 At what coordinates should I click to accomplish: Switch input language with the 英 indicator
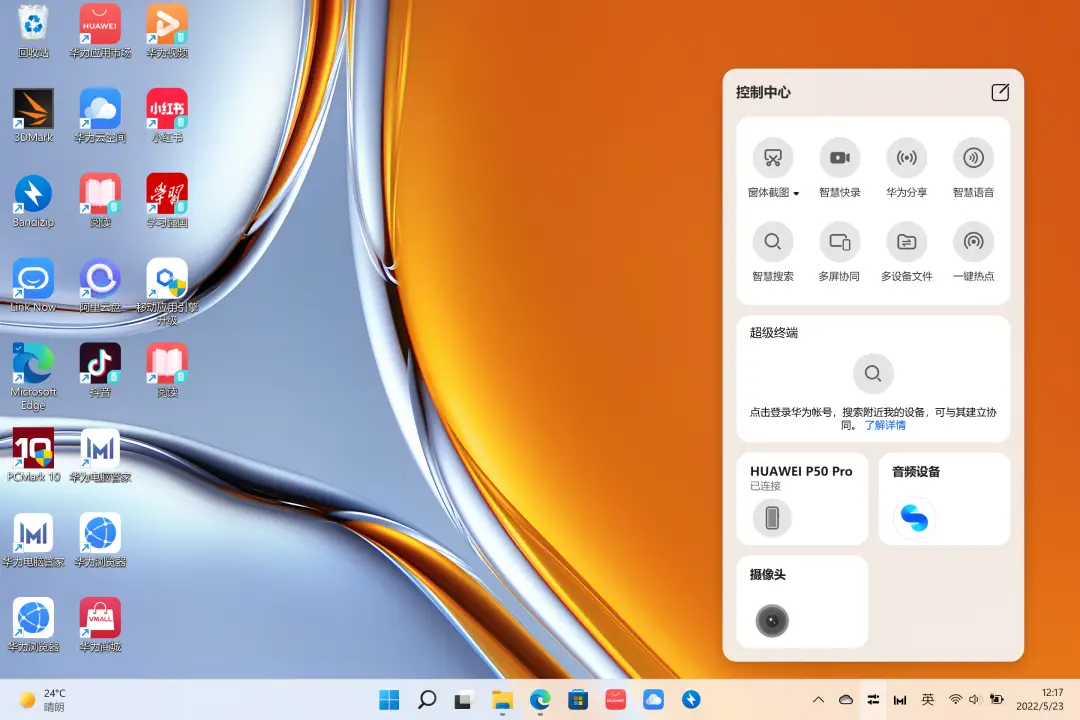click(928, 700)
